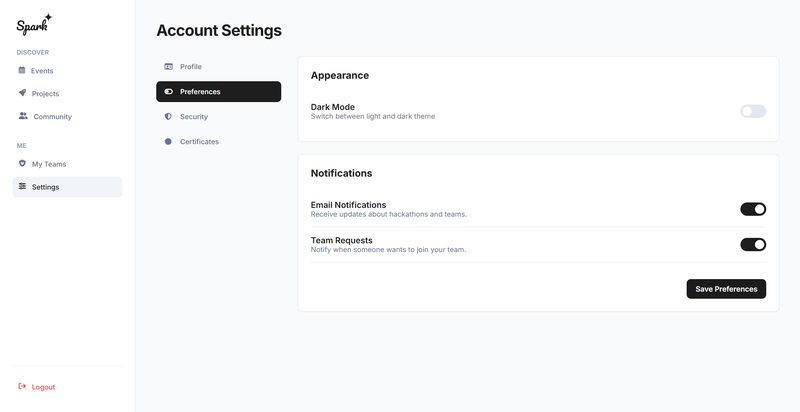Switch to the Security tab label
800x412 pixels.
click(194, 116)
